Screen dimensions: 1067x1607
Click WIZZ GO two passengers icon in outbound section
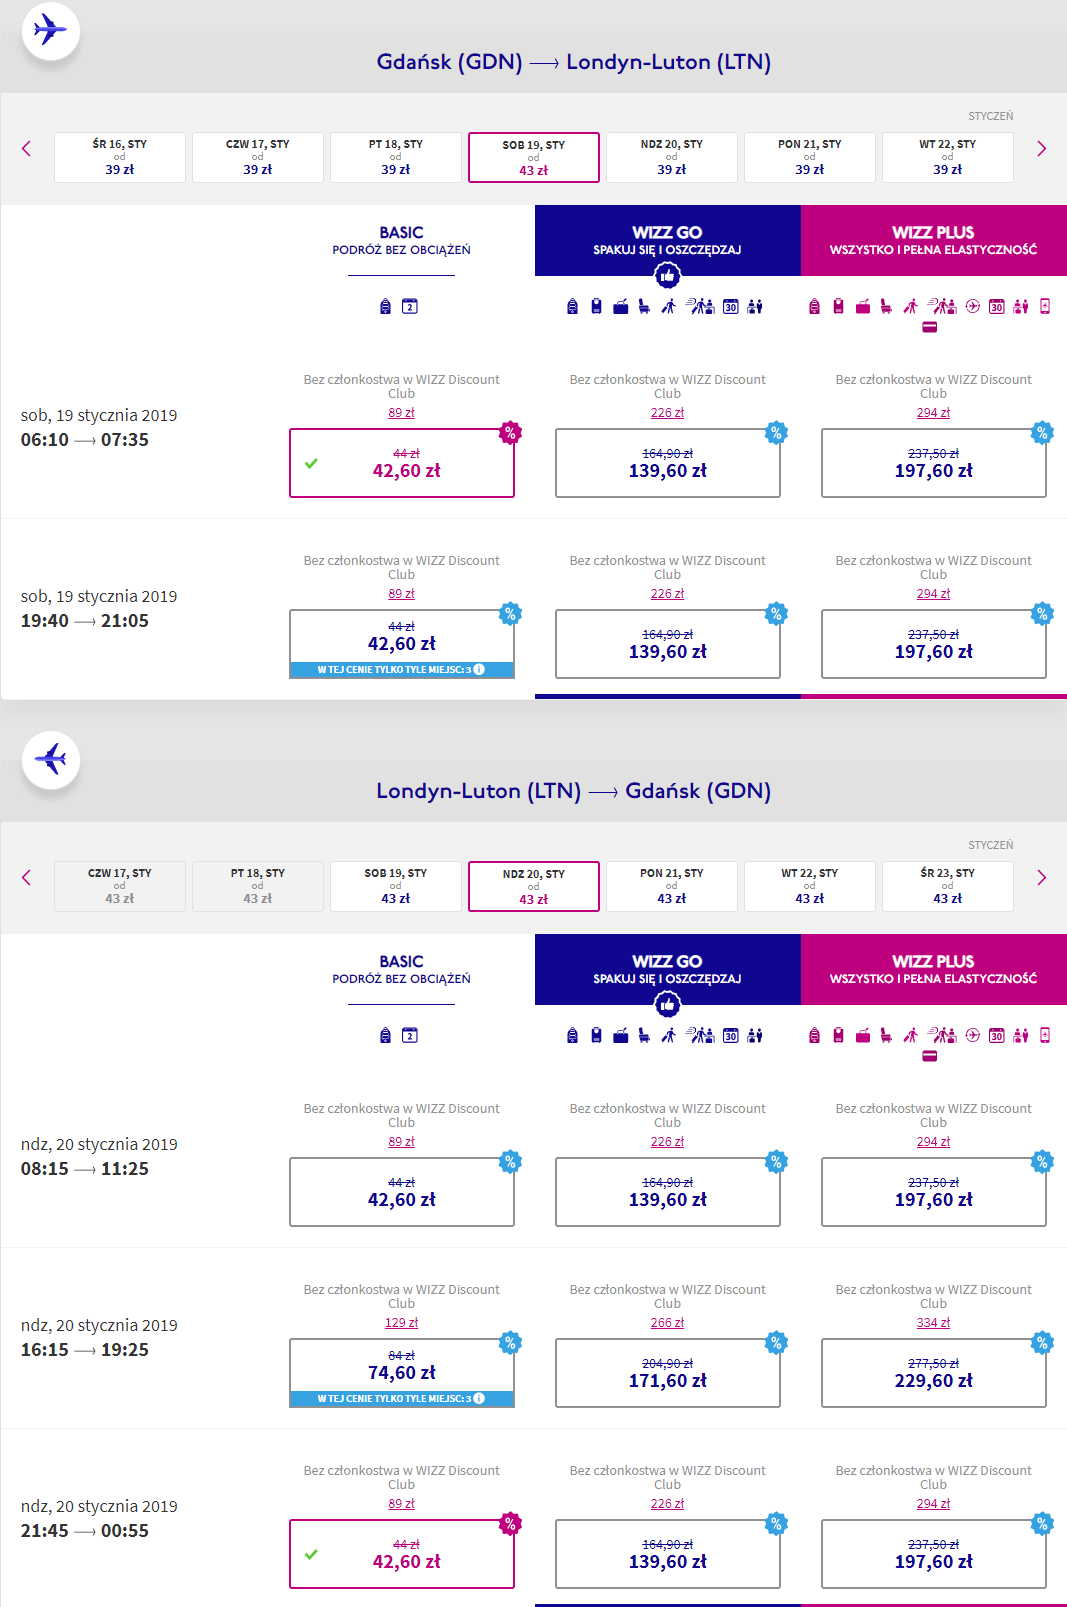[x=755, y=306]
